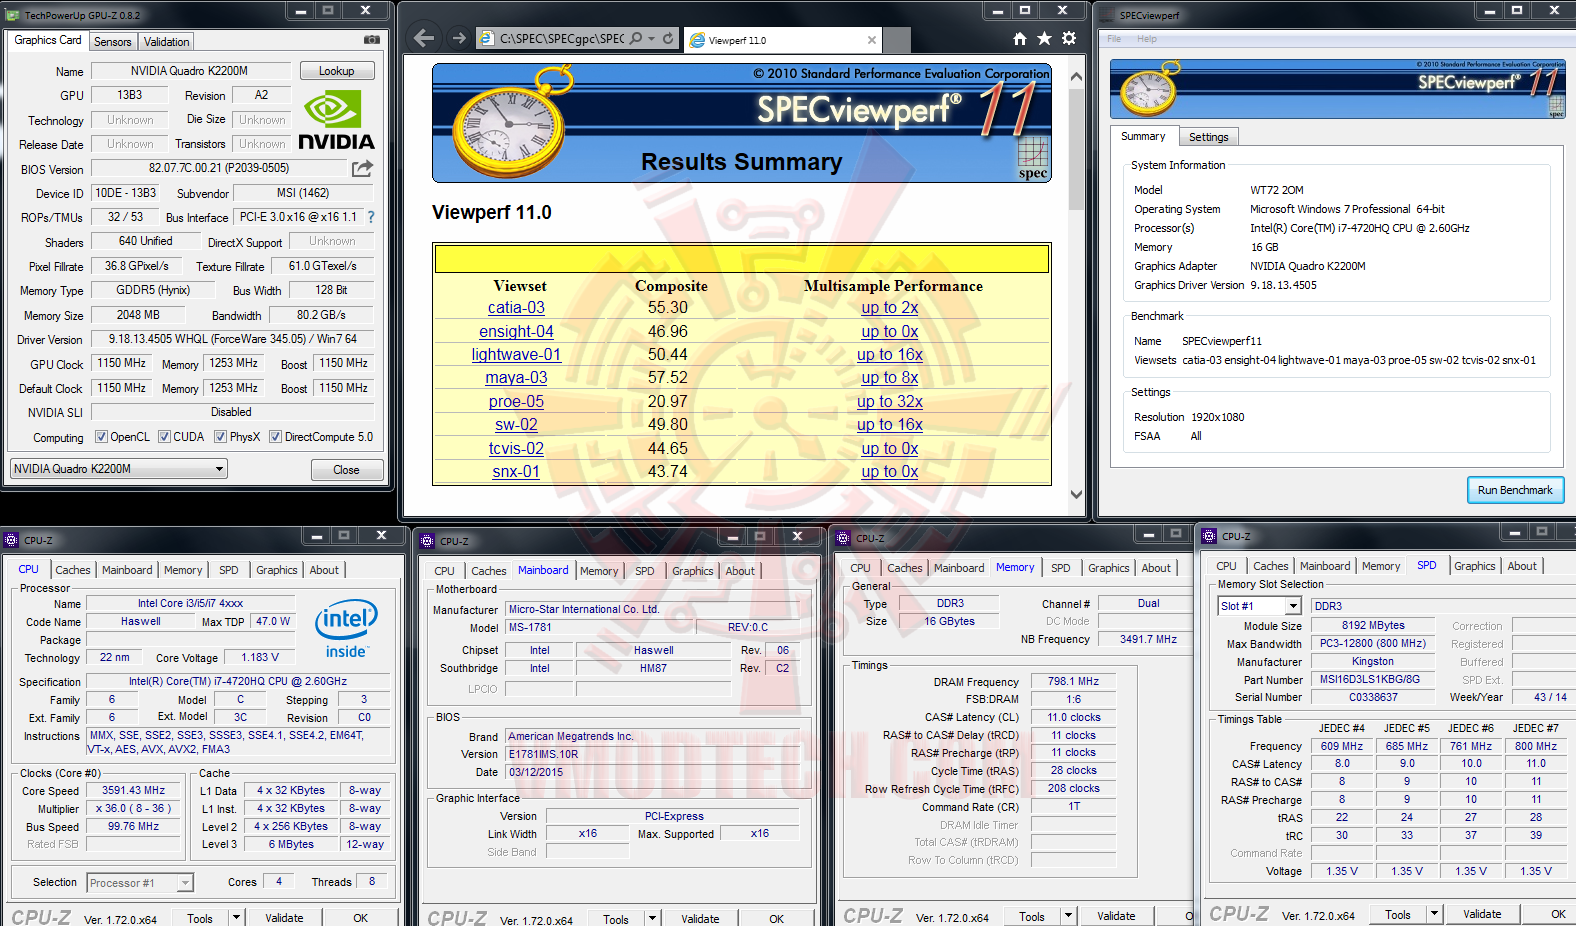Click the Run Benchmark button

[x=1515, y=490]
